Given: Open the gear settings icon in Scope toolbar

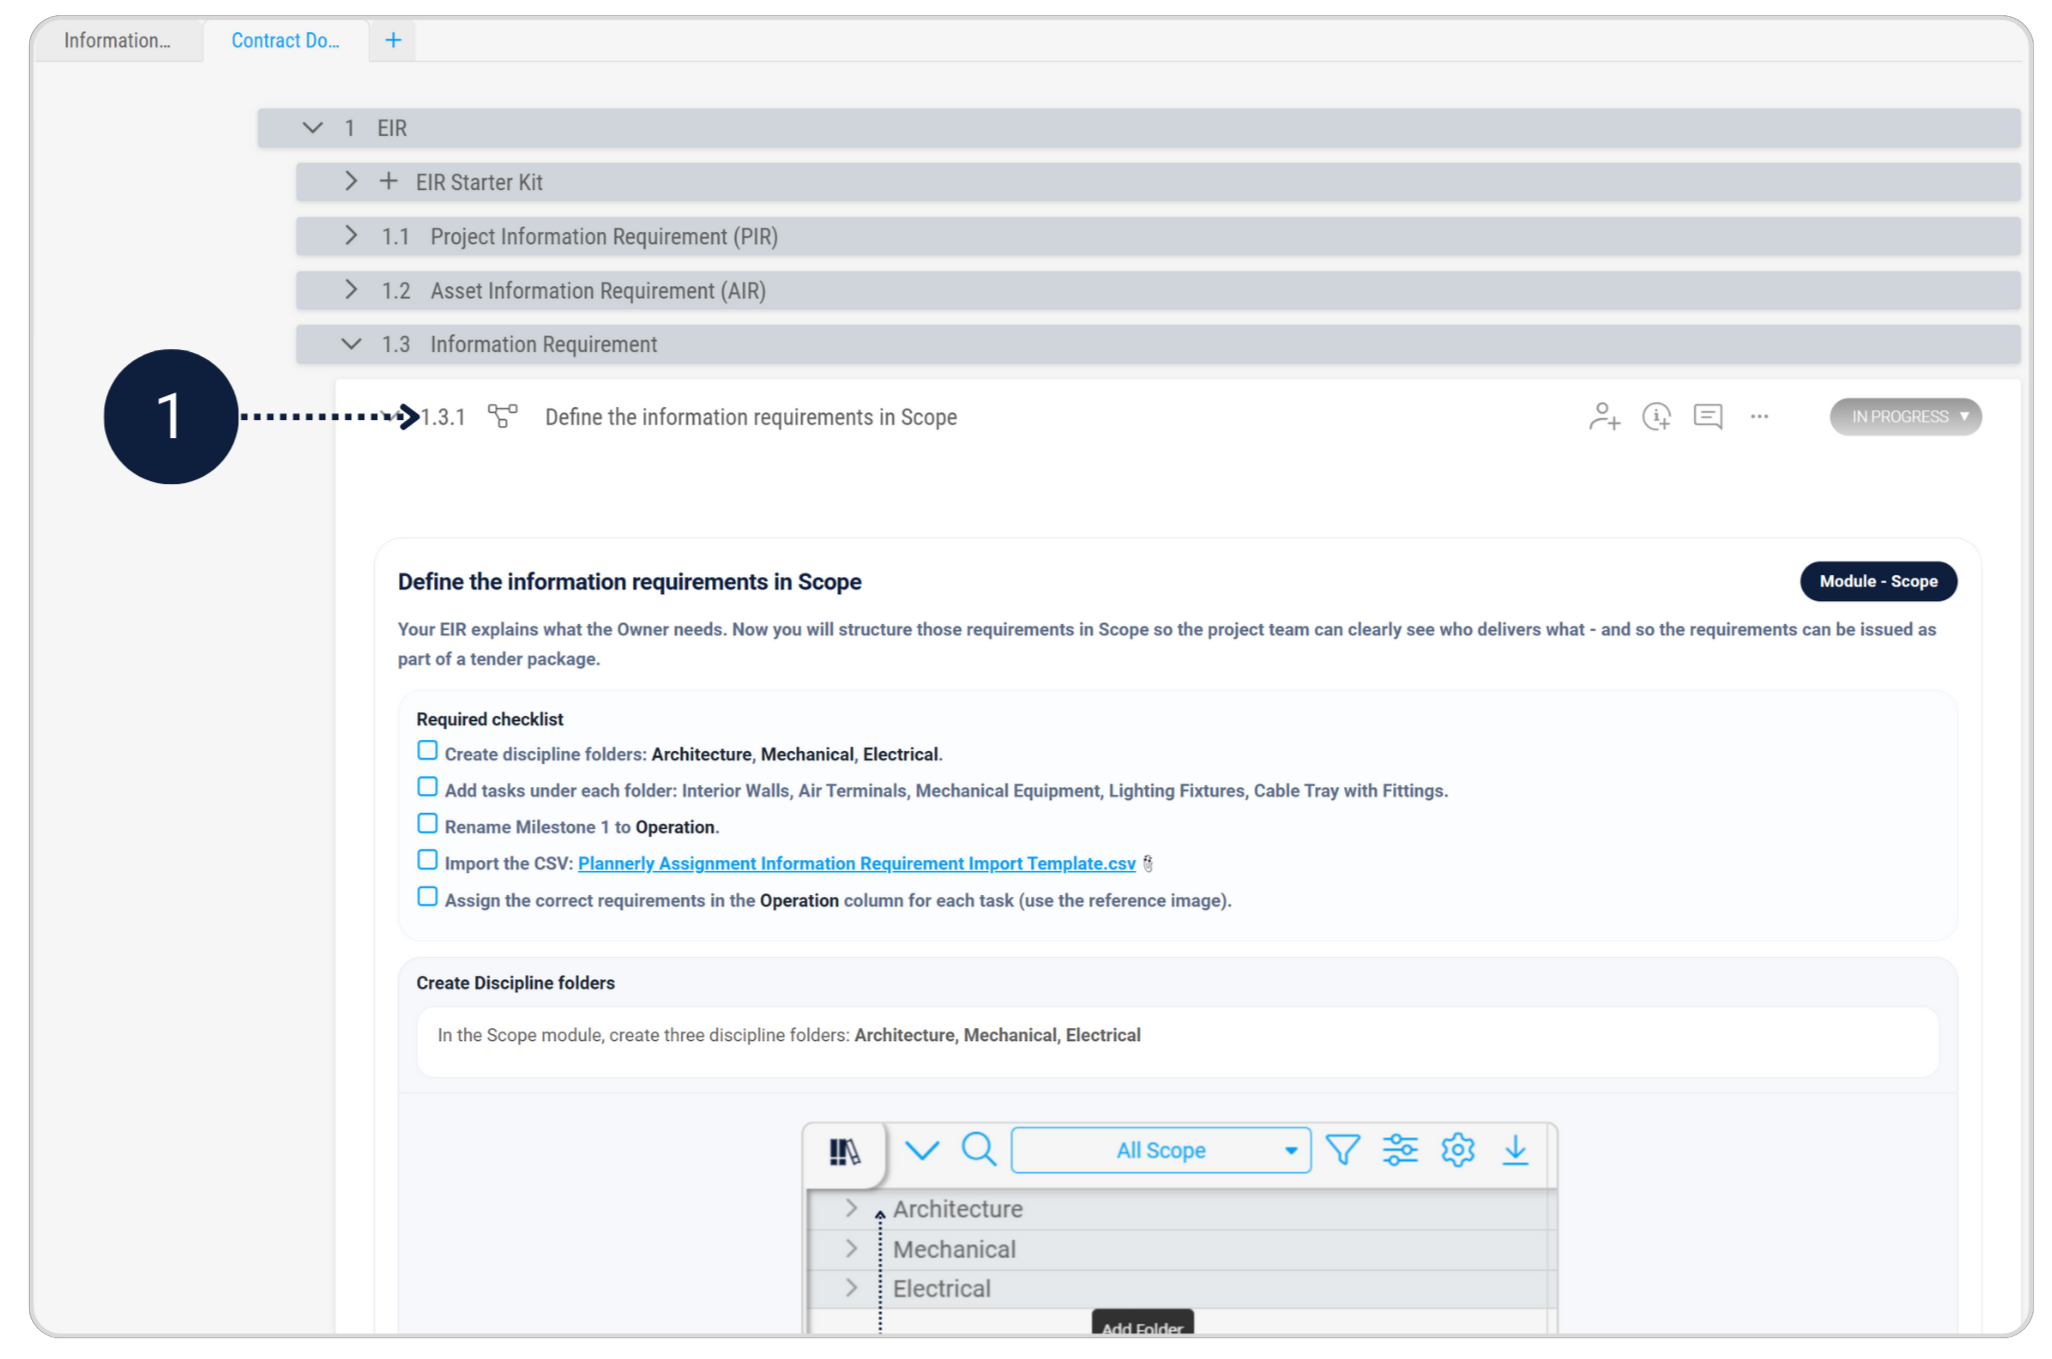Looking at the screenshot, I should [x=1457, y=1150].
